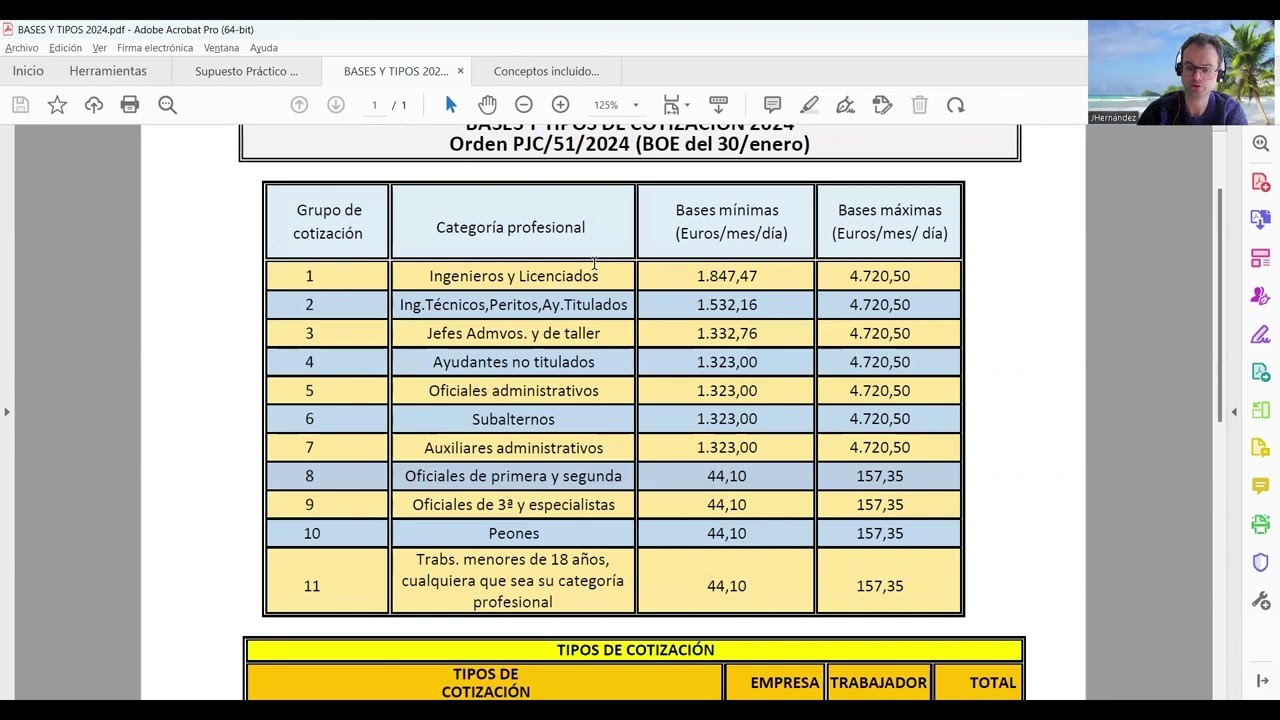
Task: Activate the Hand pan tool
Action: click(x=487, y=105)
